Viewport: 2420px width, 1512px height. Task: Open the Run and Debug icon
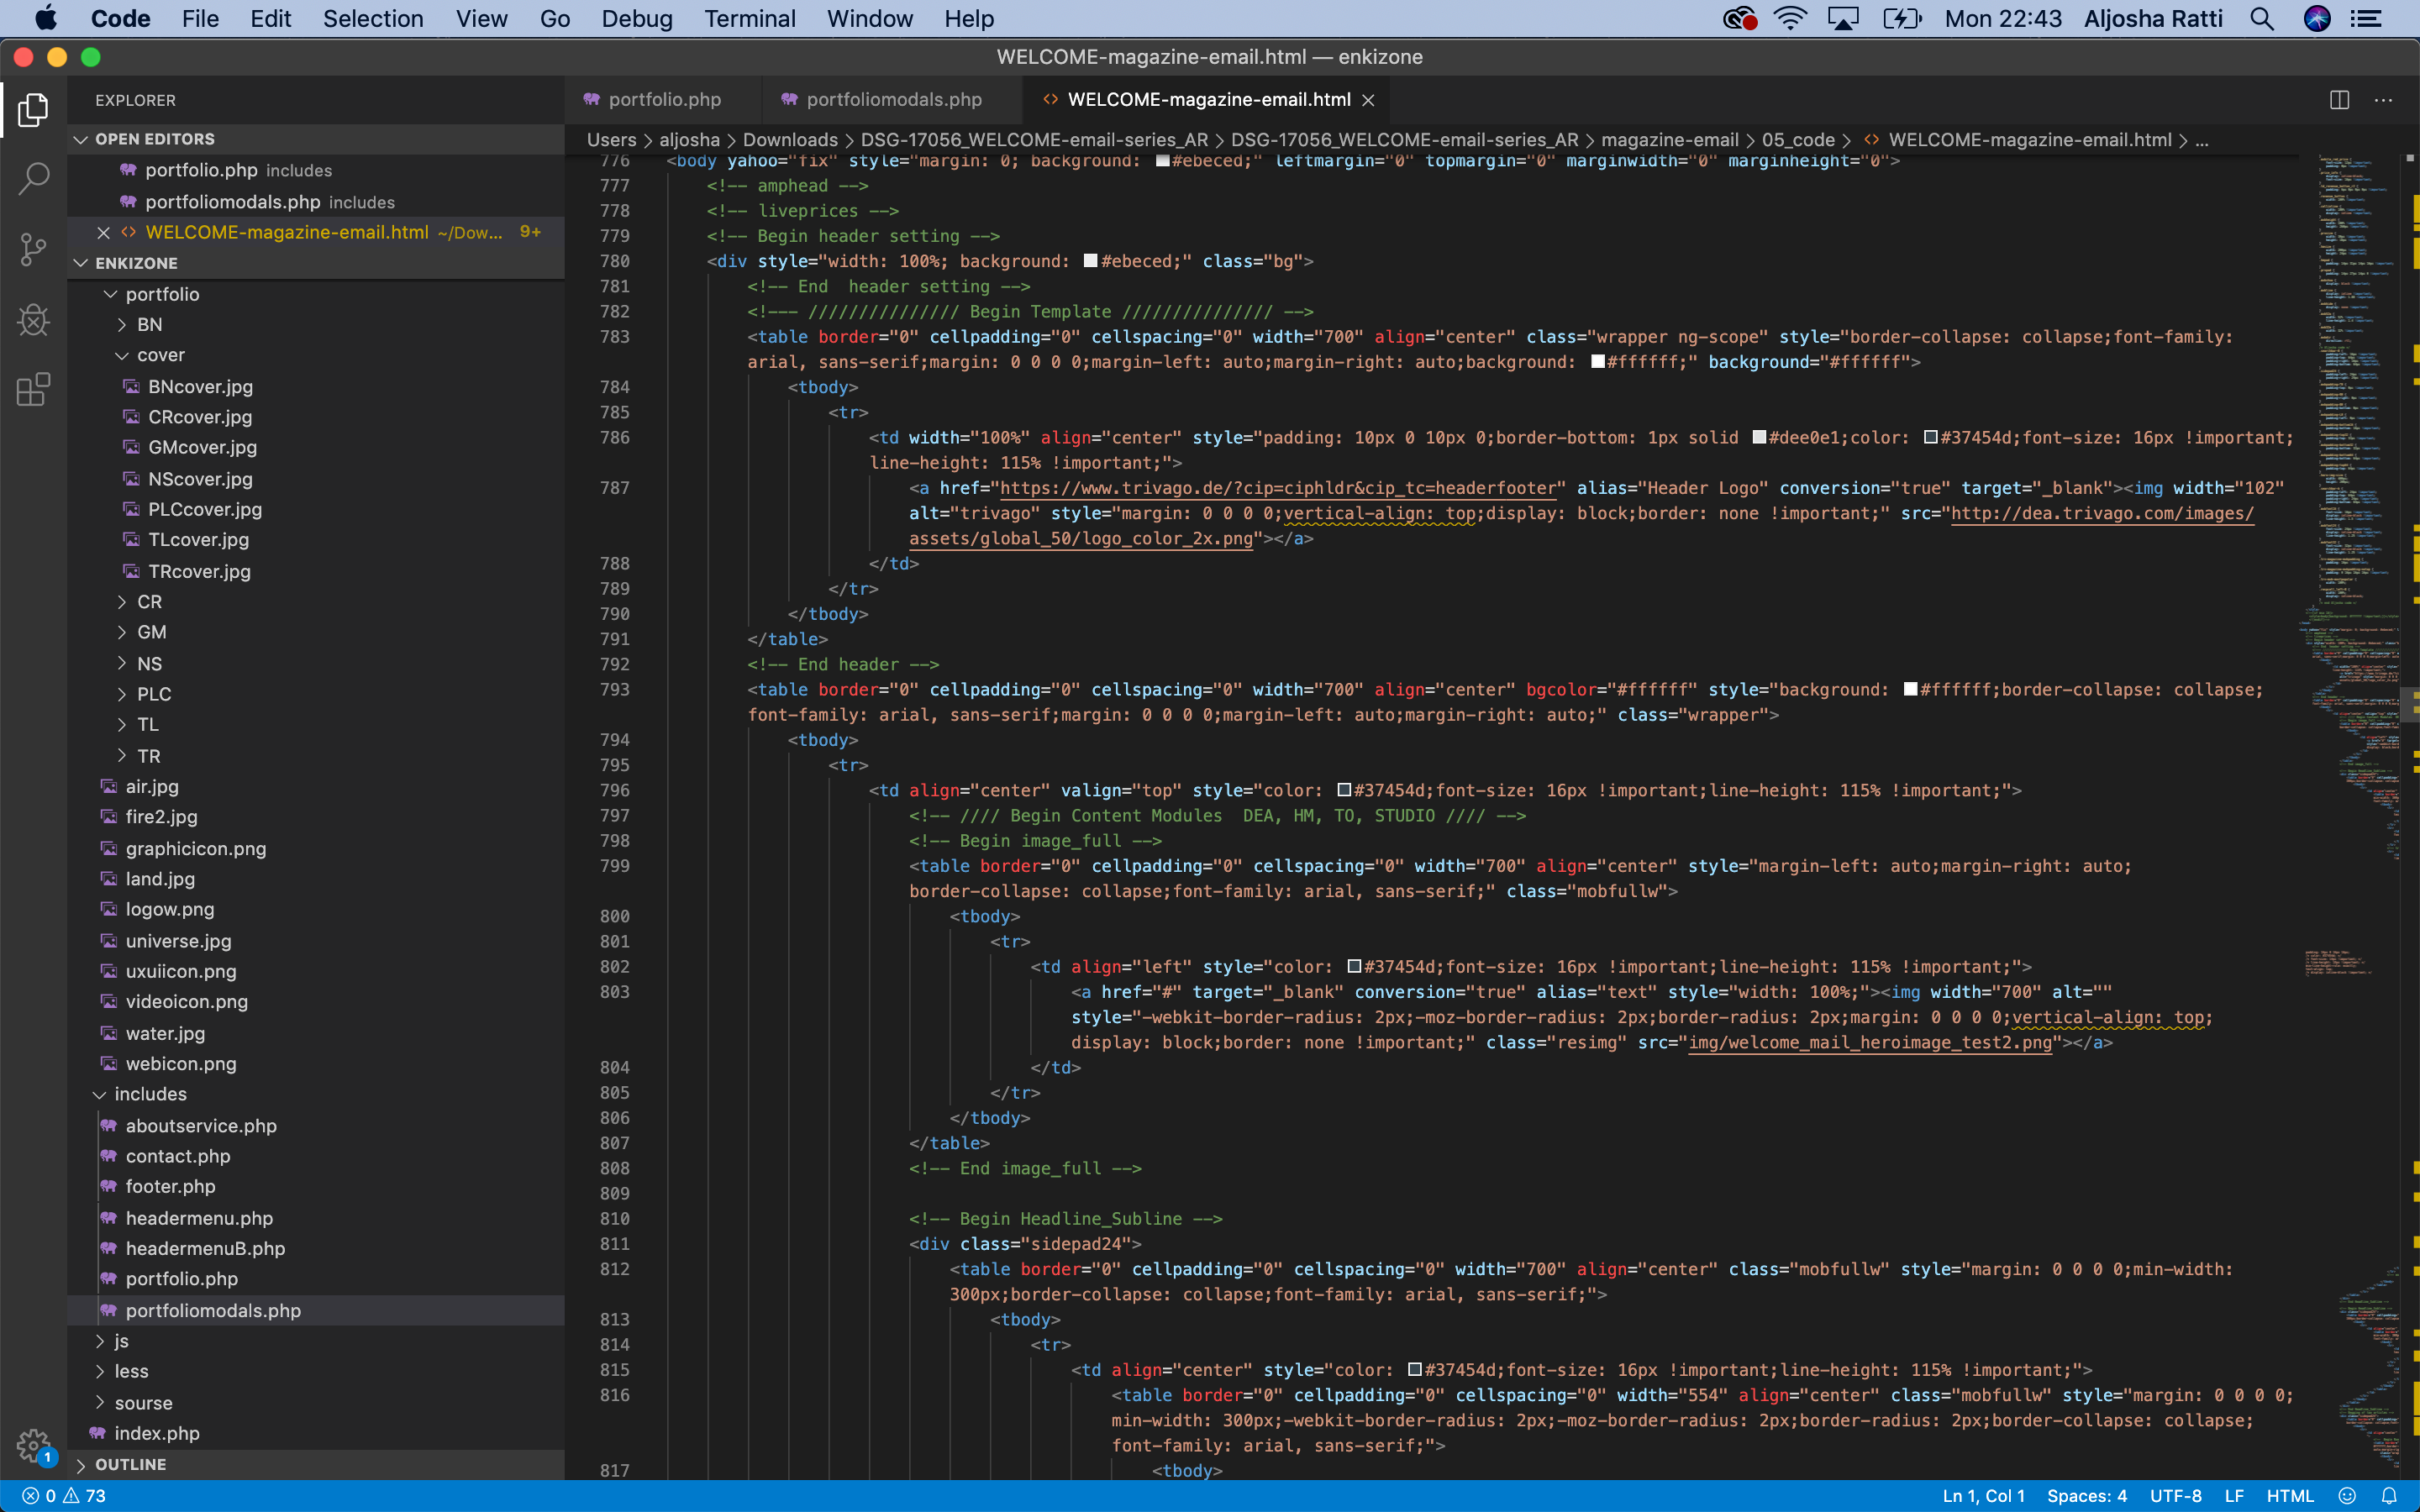point(33,320)
